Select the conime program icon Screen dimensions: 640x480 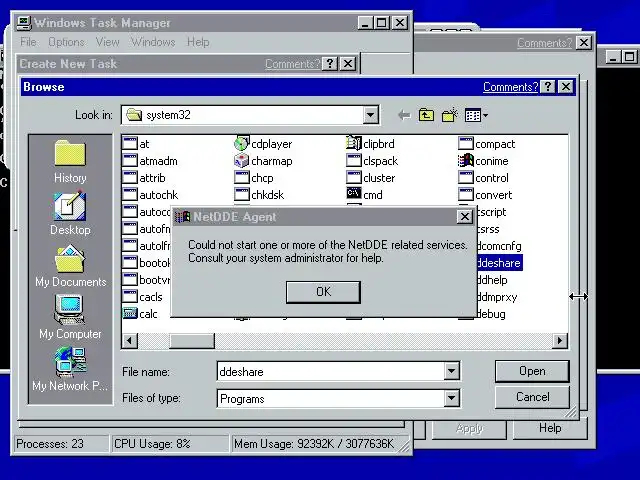(x=465, y=161)
